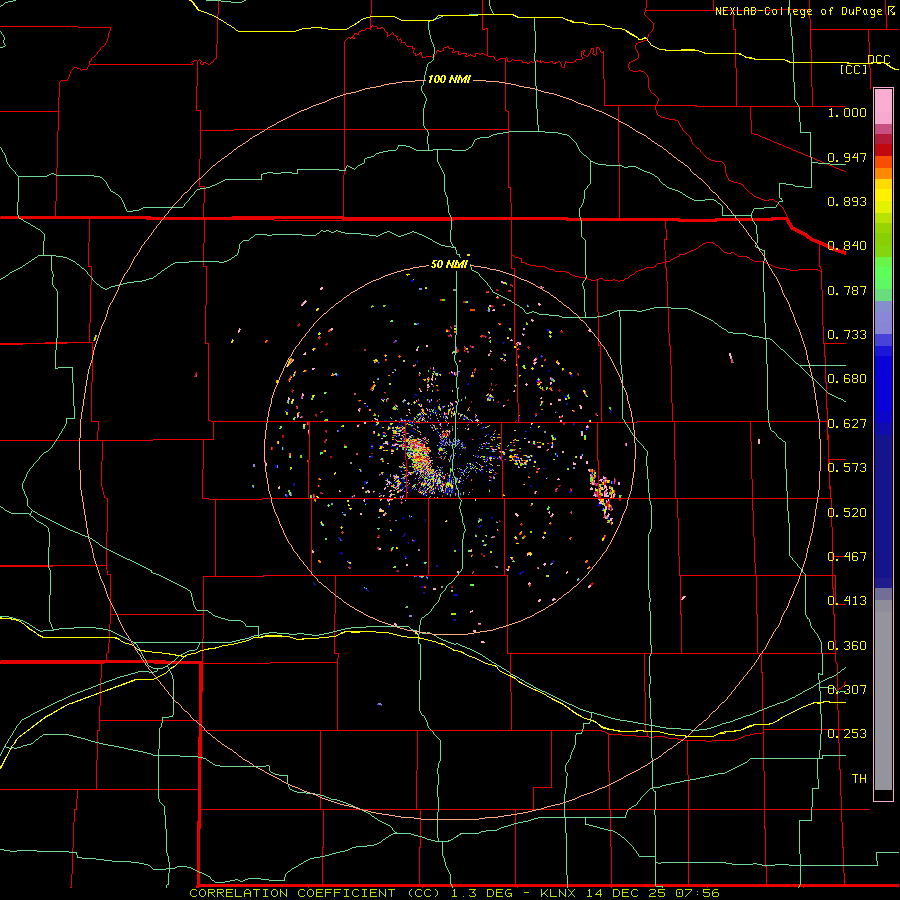
Task: Click the 0.893 color scale value
Action: 847,201
